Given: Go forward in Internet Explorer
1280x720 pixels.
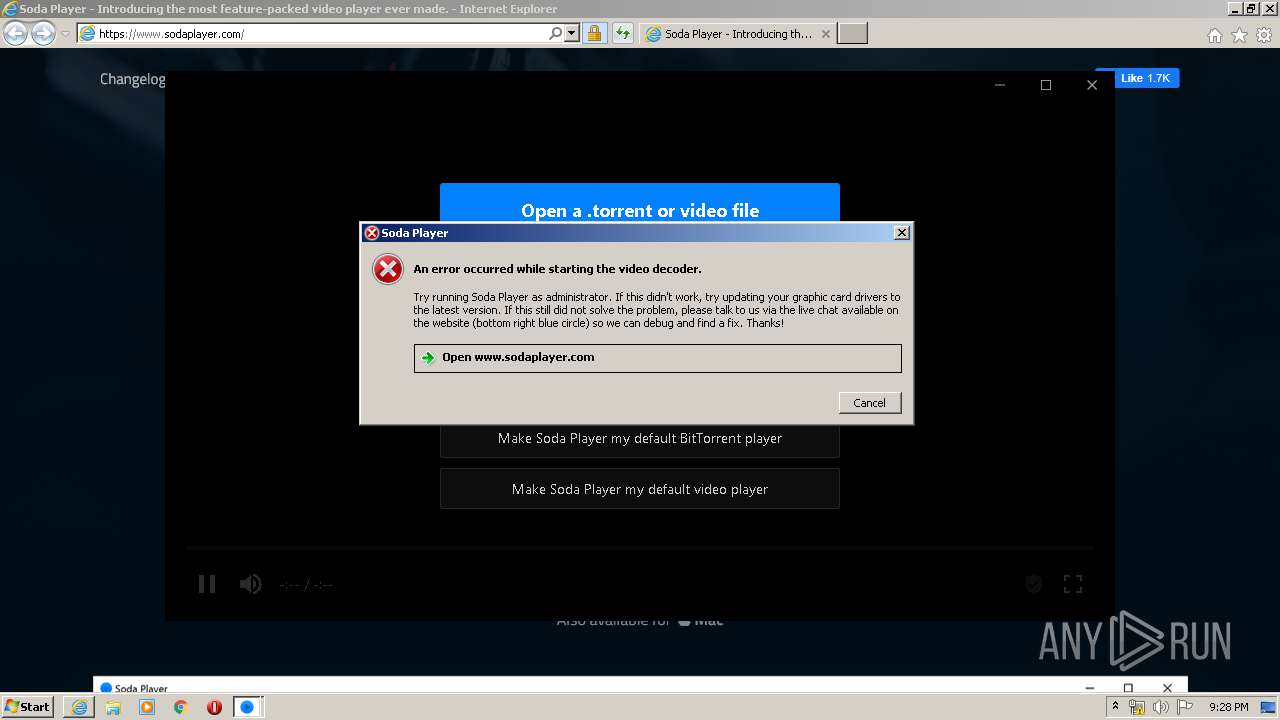Looking at the screenshot, I should coord(43,34).
